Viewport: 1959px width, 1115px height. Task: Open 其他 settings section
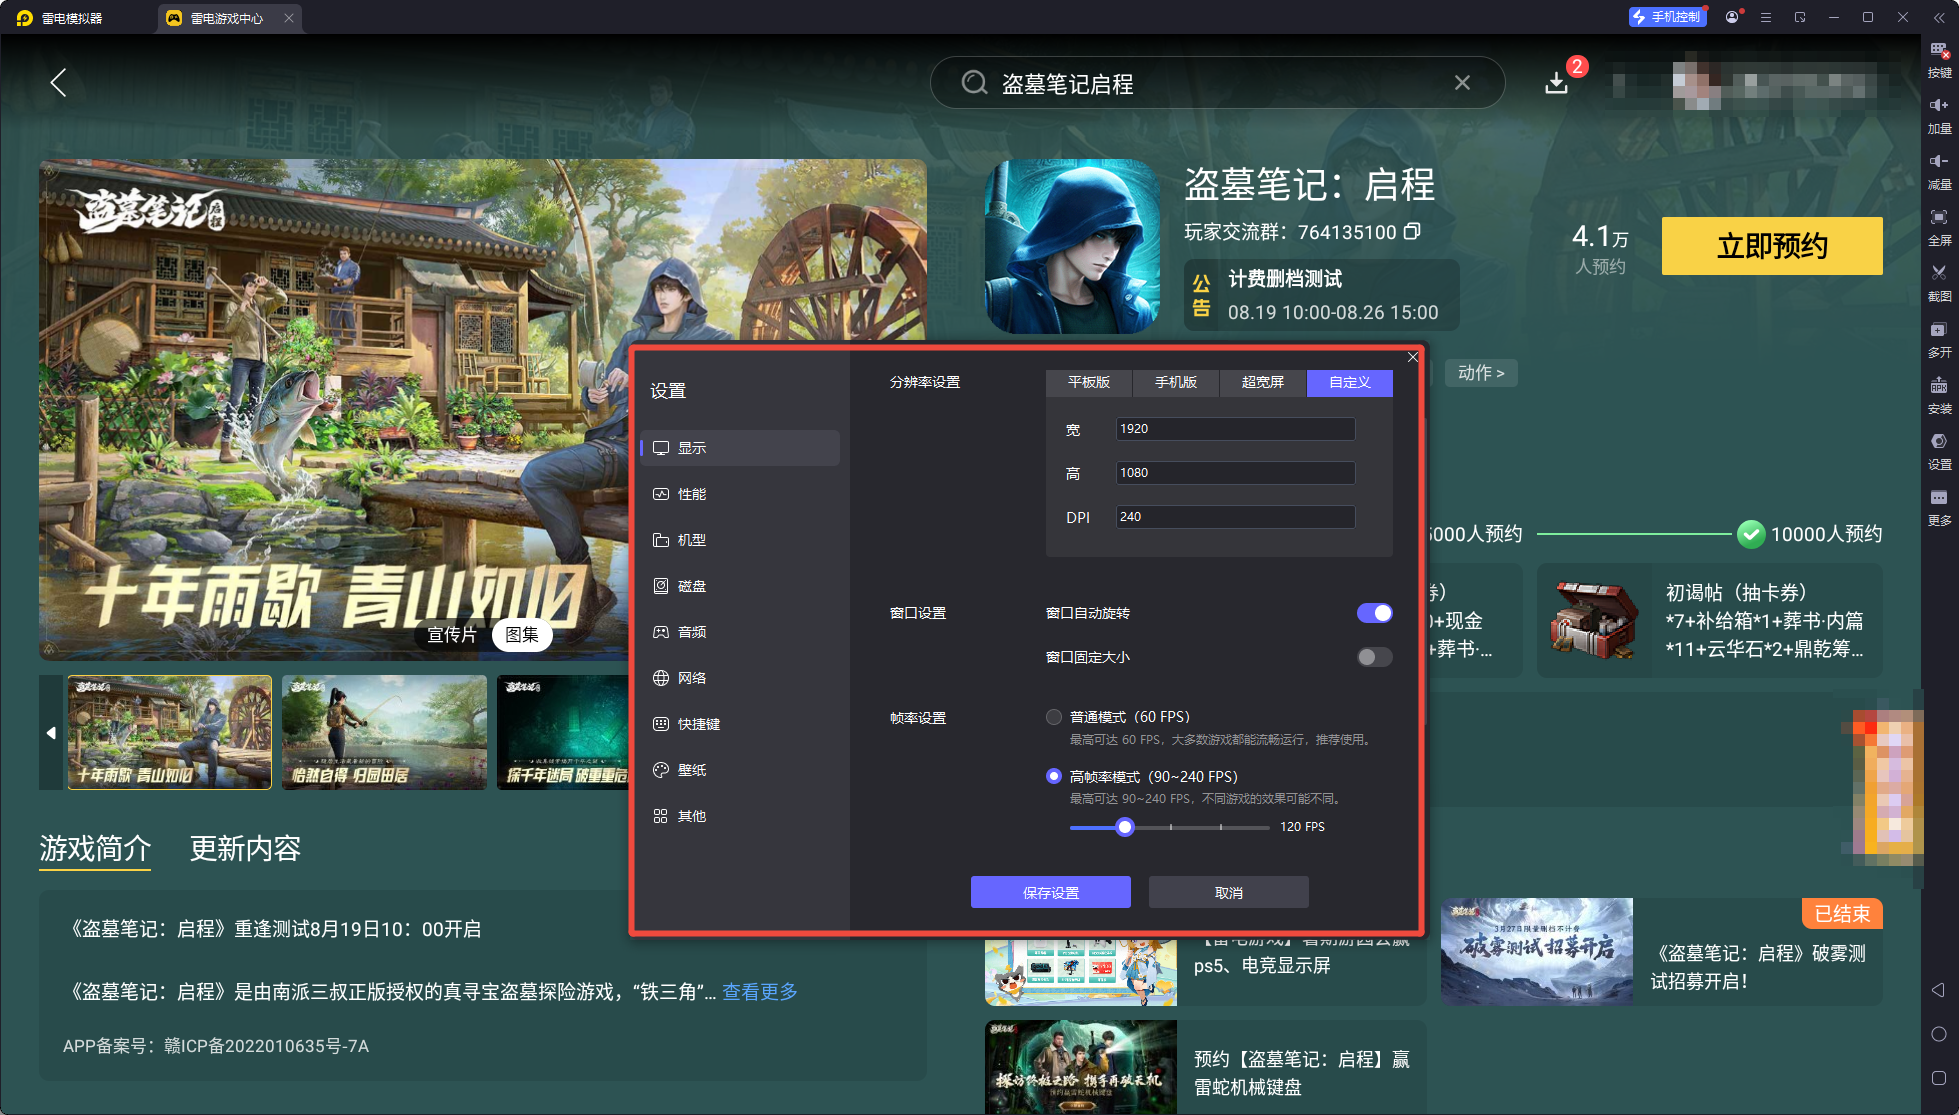(741, 816)
